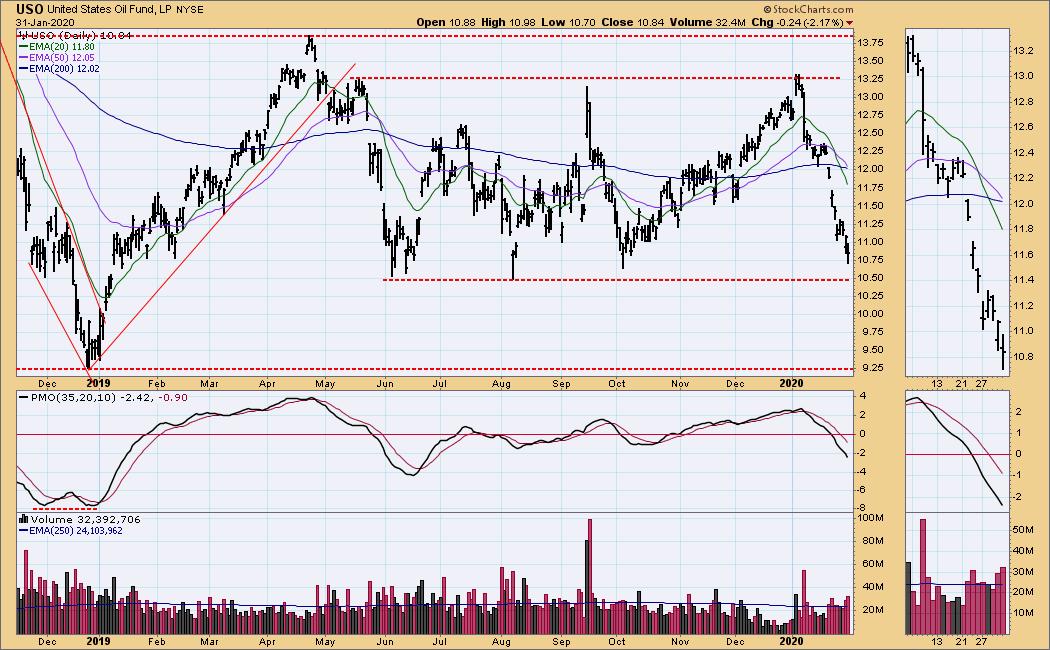Viewport: 1050px width, 650px height.
Task: Open the StockCharts.com copyright link
Action: point(809,9)
